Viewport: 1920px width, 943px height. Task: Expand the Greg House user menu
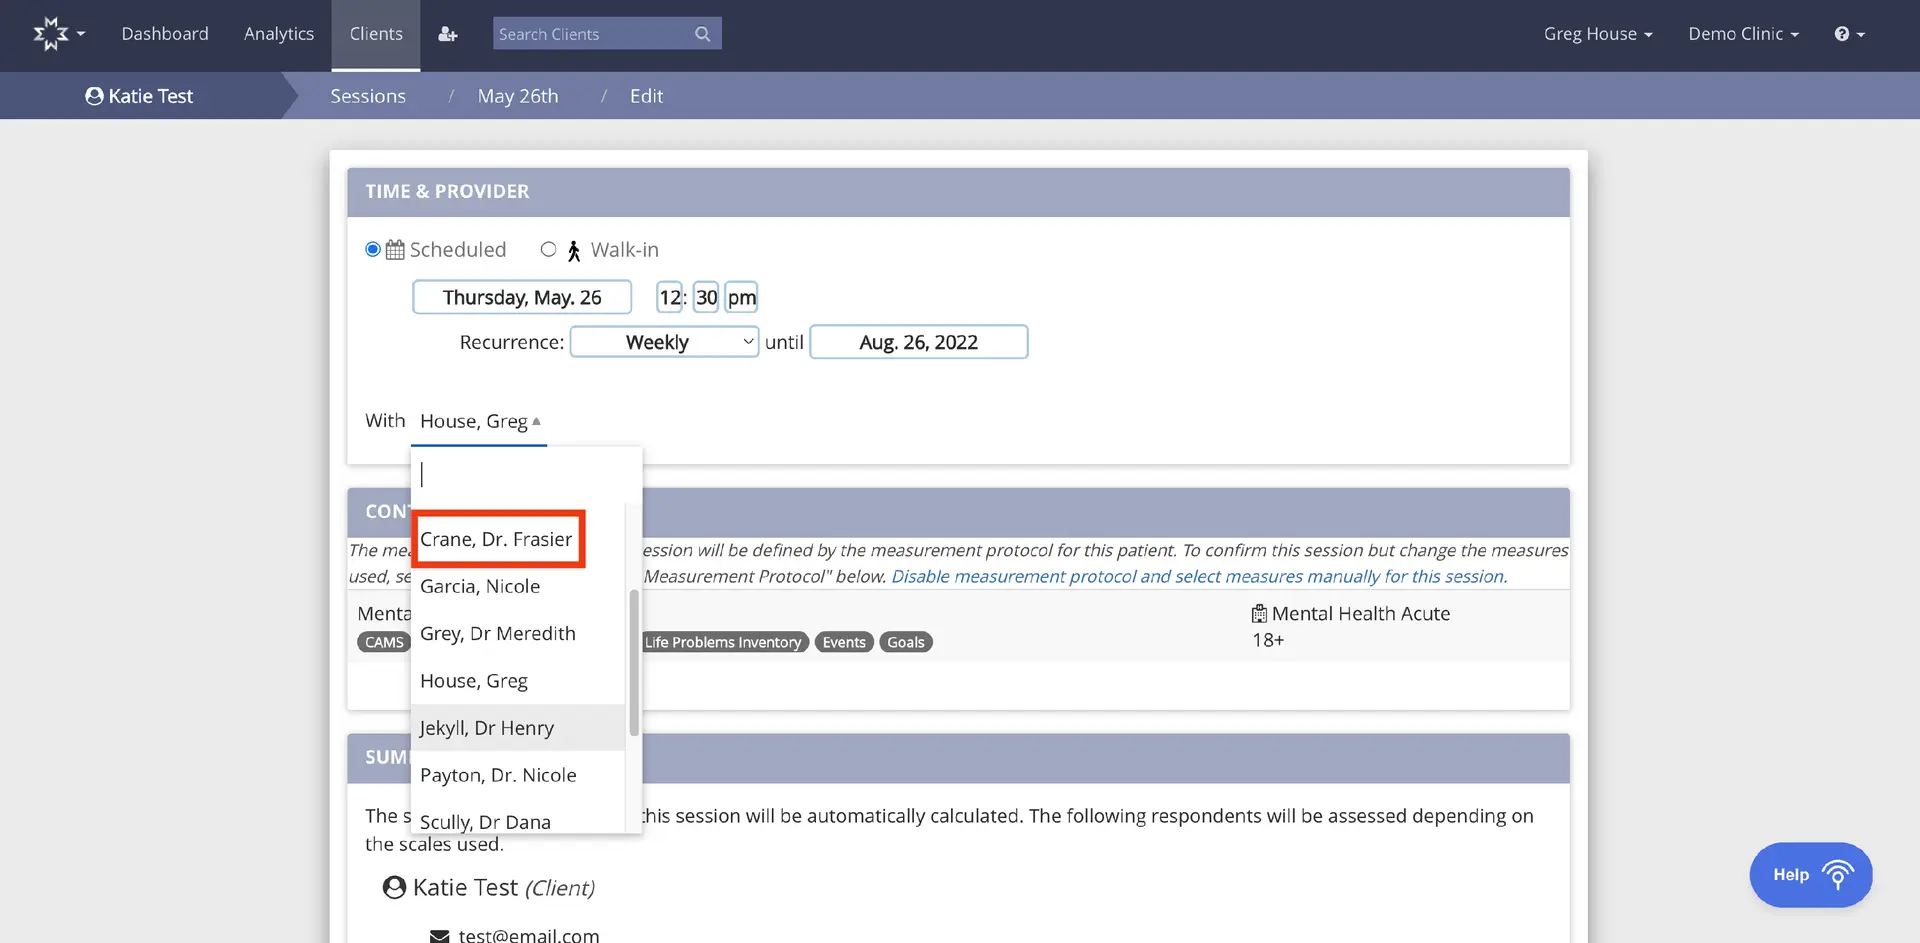click(x=1597, y=34)
